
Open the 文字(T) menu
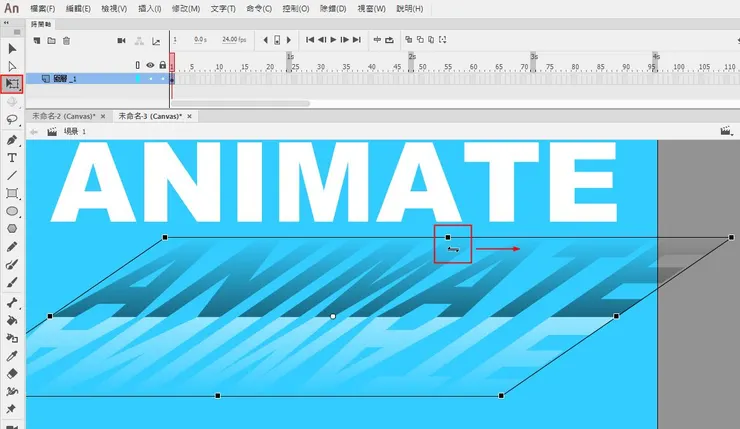tap(223, 8)
